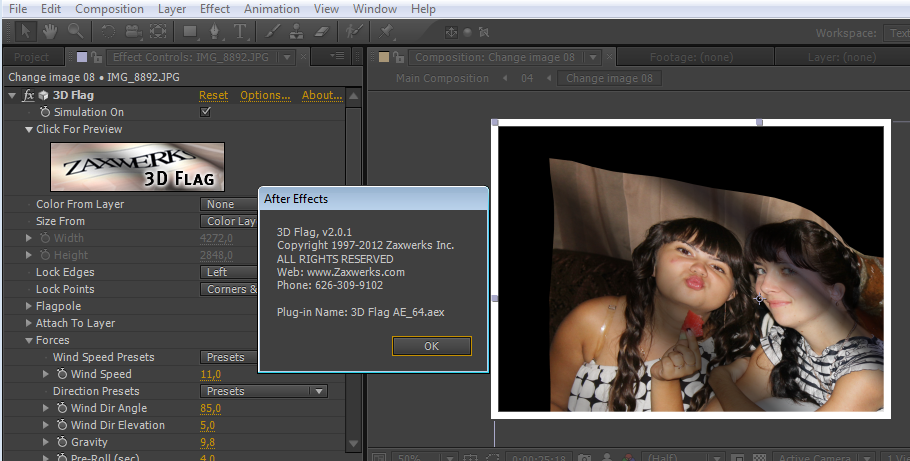Select the Hand tool in toolbar
Image resolution: width=910 pixels, height=461 pixels.
48,33
